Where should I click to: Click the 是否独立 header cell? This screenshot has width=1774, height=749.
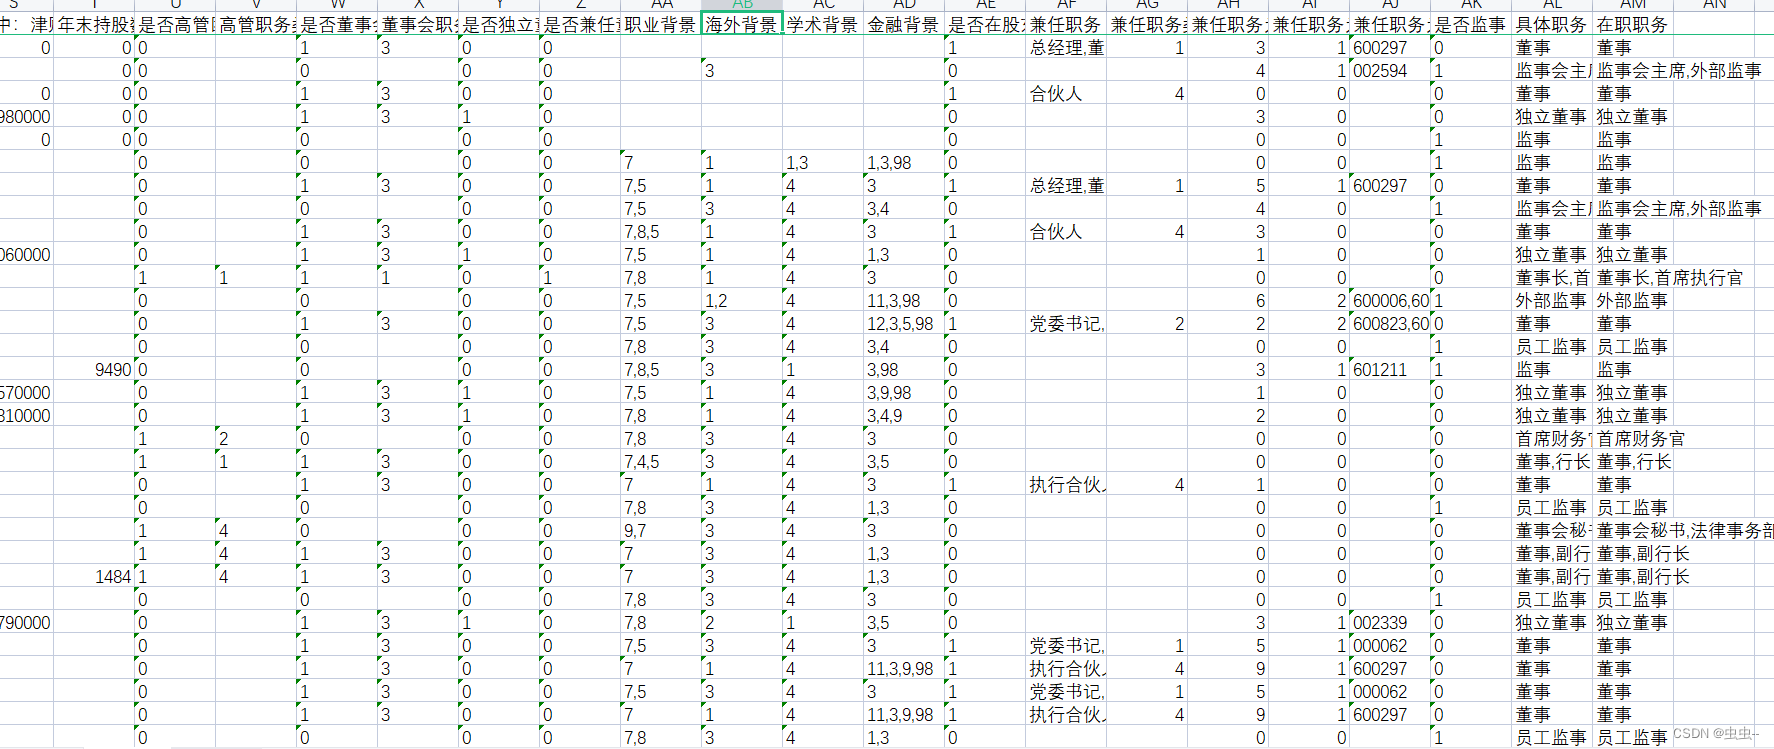[x=499, y=25]
